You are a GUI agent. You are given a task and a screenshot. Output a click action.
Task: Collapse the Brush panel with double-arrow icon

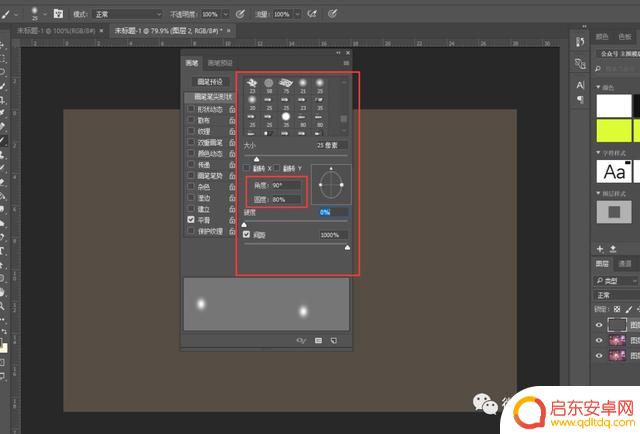point(338,53)
